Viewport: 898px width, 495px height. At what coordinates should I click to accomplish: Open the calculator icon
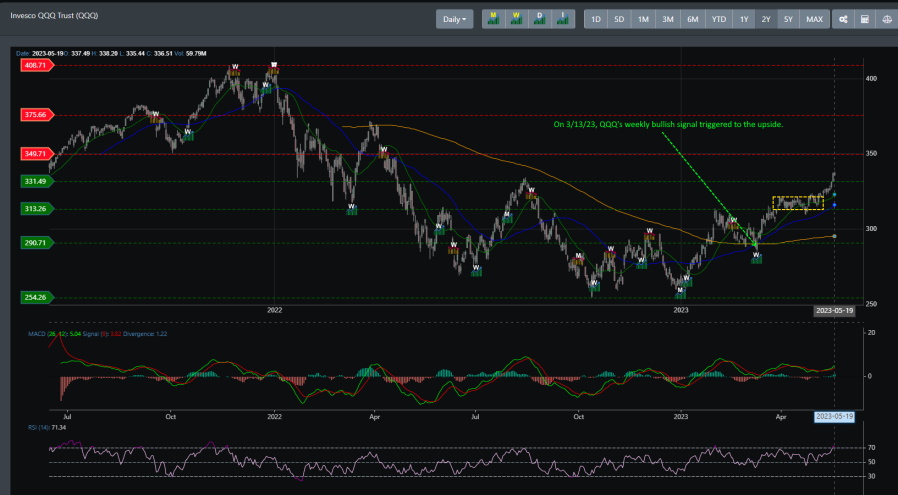click(x=864, y=19)
